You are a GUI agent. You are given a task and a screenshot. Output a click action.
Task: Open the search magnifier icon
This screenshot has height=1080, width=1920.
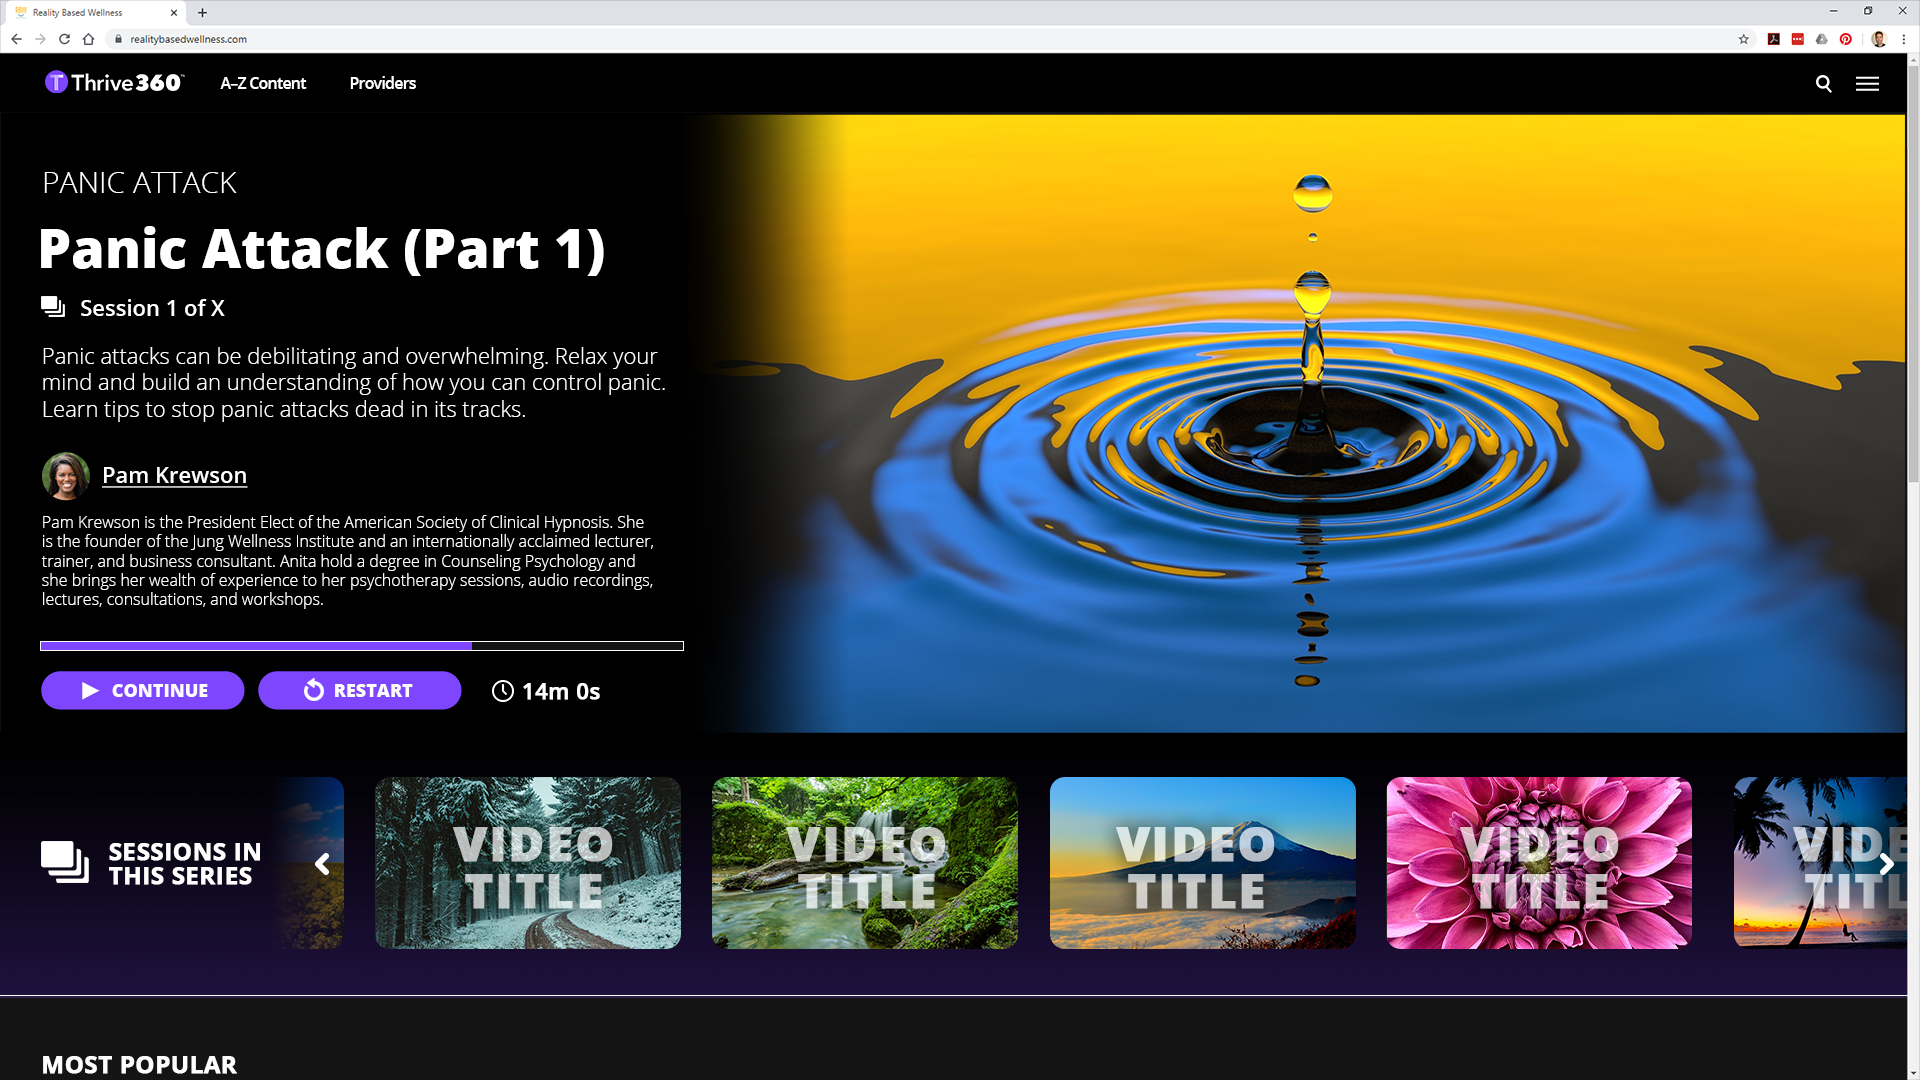point(1823,84)
